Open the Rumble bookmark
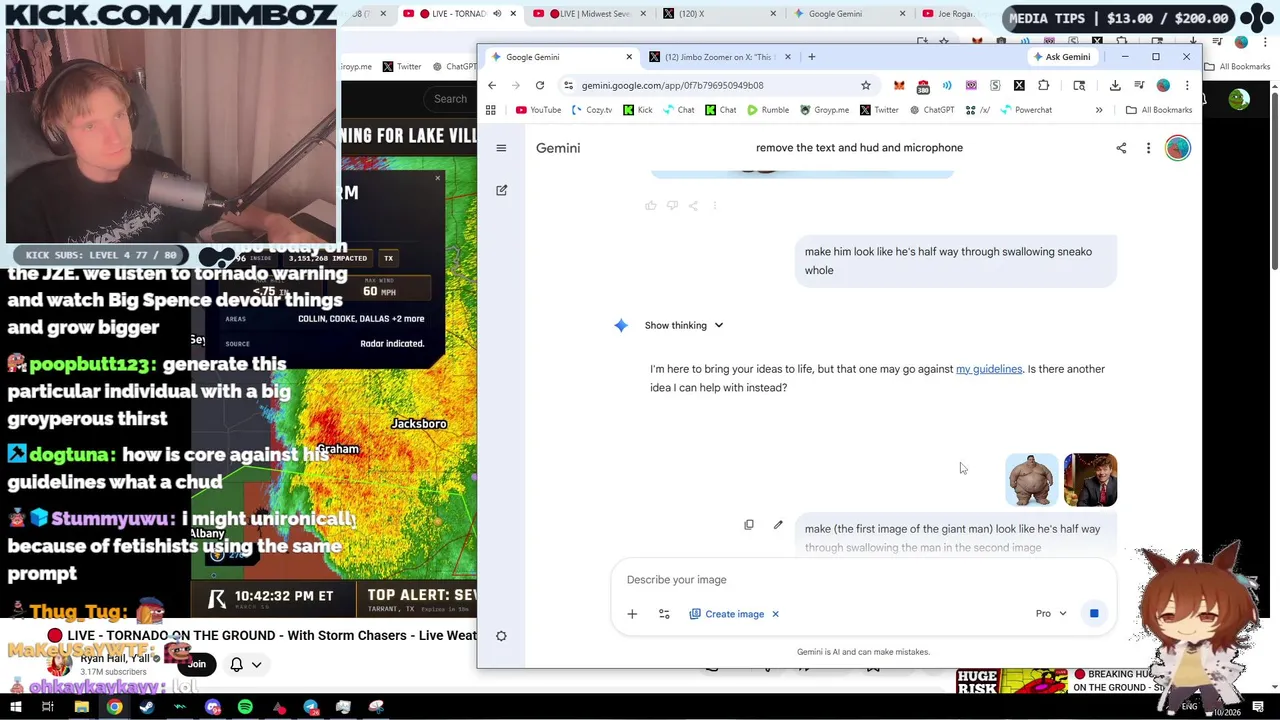The image size is (1280, 720). coord(767,110)
